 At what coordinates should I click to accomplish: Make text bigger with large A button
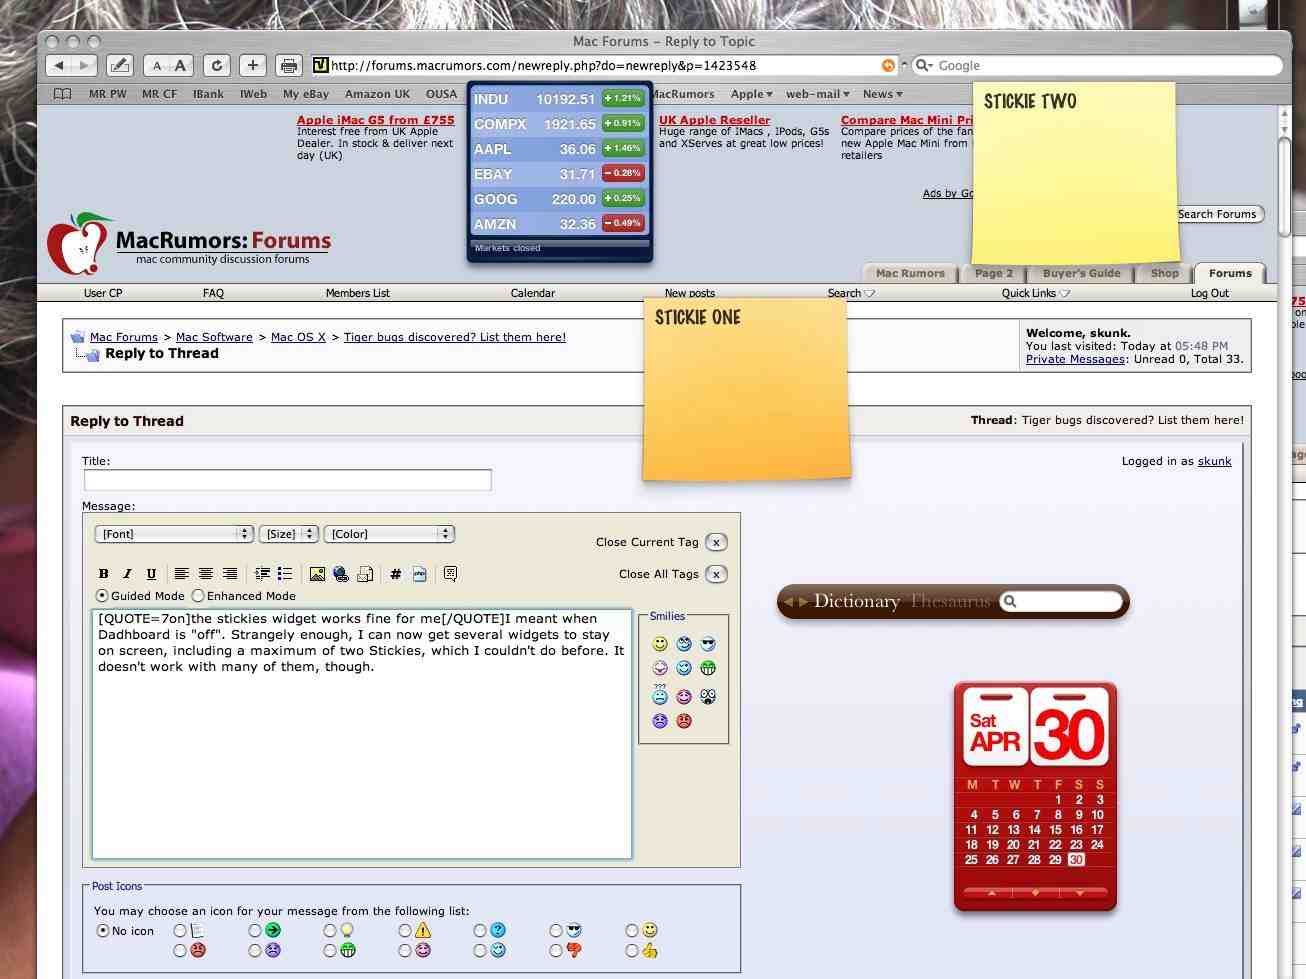pos(181,66)
